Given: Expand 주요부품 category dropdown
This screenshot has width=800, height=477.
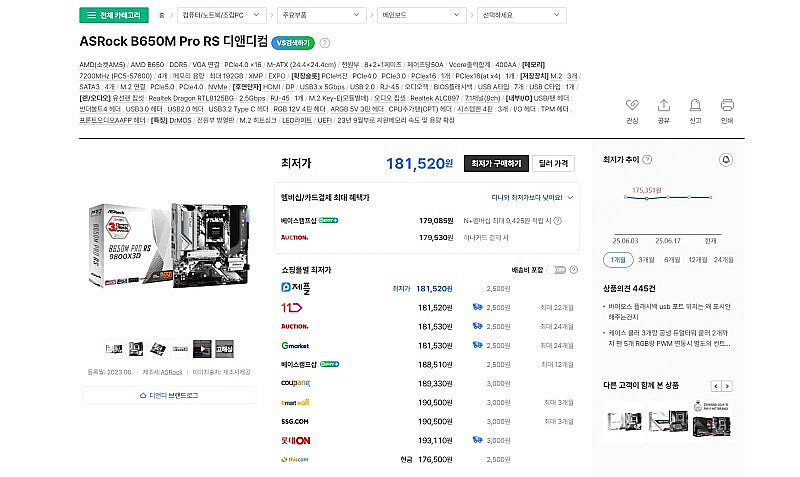Looking at the screenshot, I should (x=321, y=15).
